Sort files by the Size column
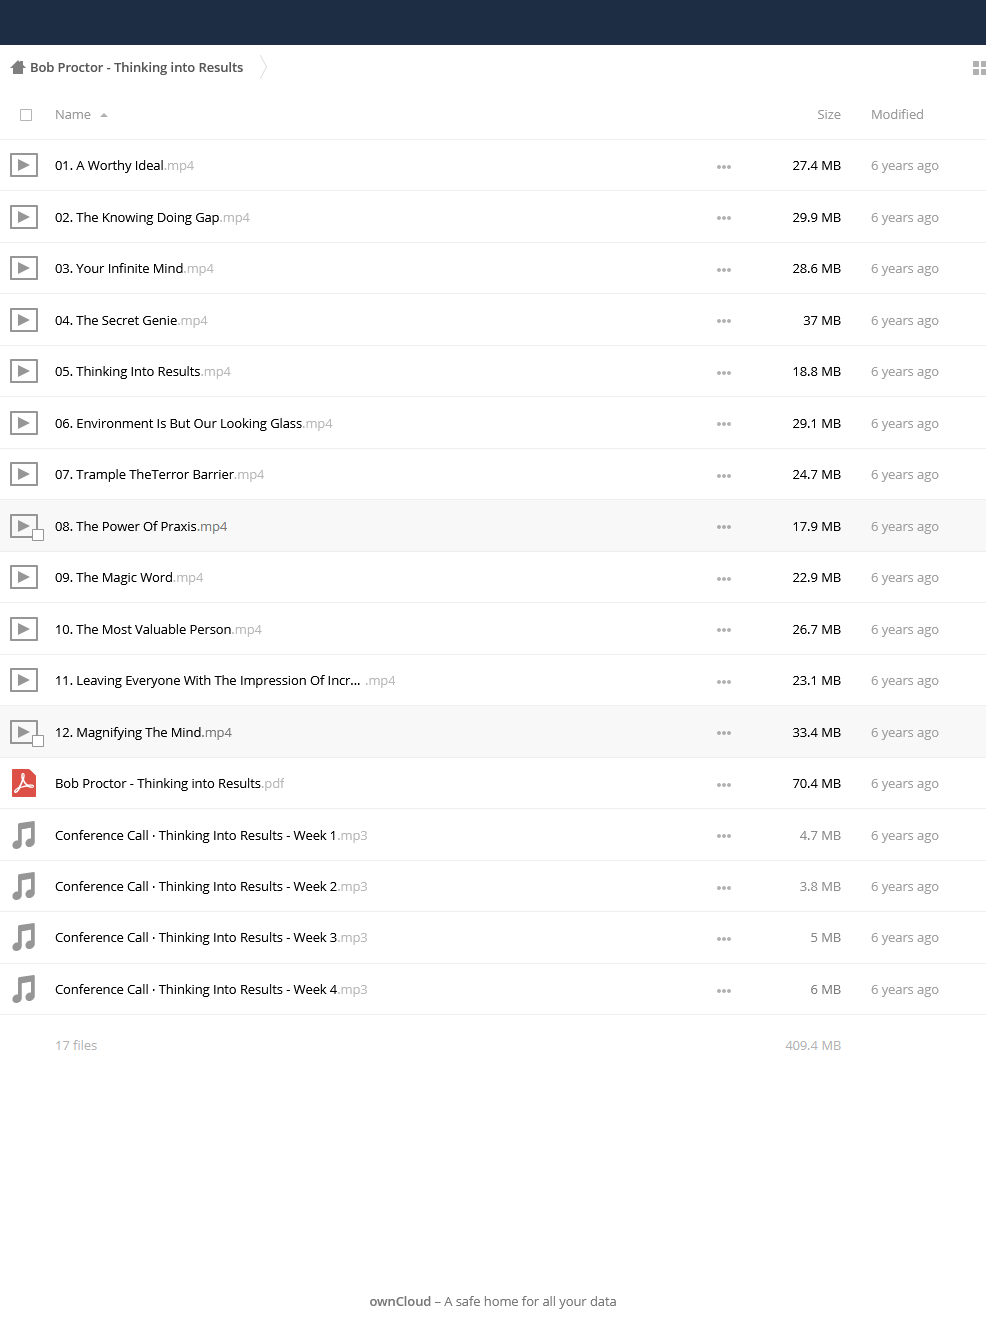Viewport: 986px width, 1332px height. click(829, 115)
